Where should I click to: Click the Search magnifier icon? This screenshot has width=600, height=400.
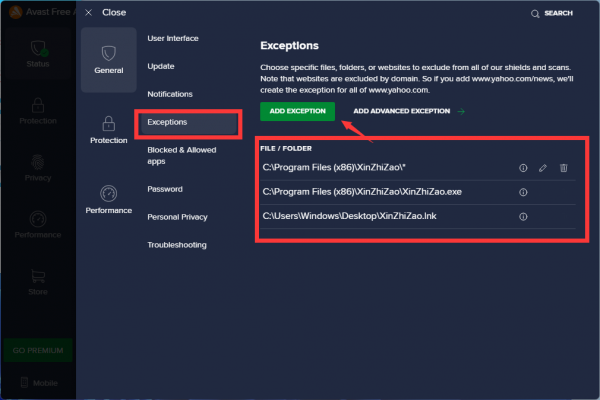coord(535,14)
